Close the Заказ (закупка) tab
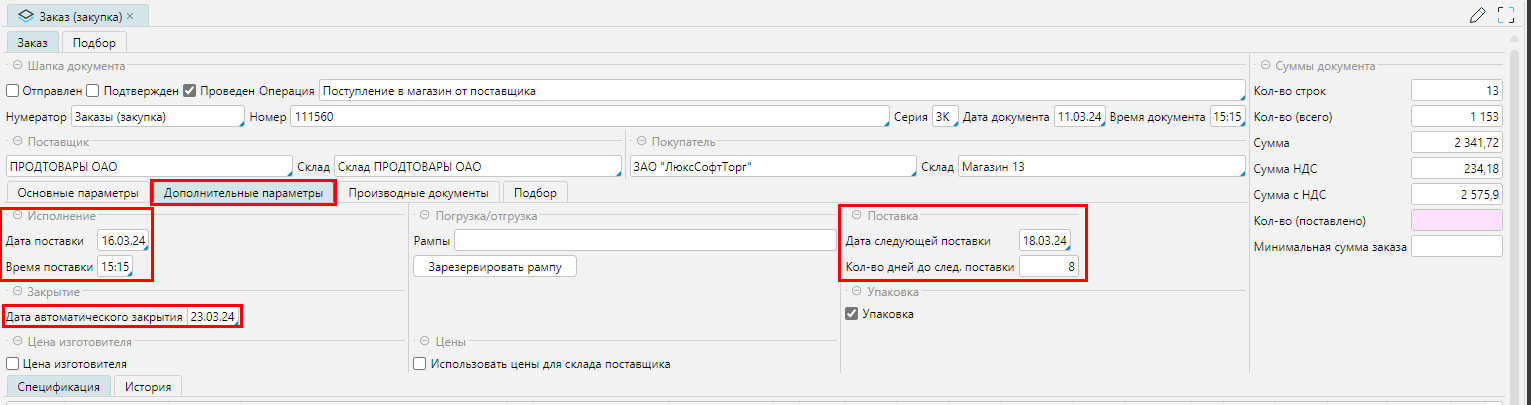The image size is (1531, 405). click(x=131, y=15)
